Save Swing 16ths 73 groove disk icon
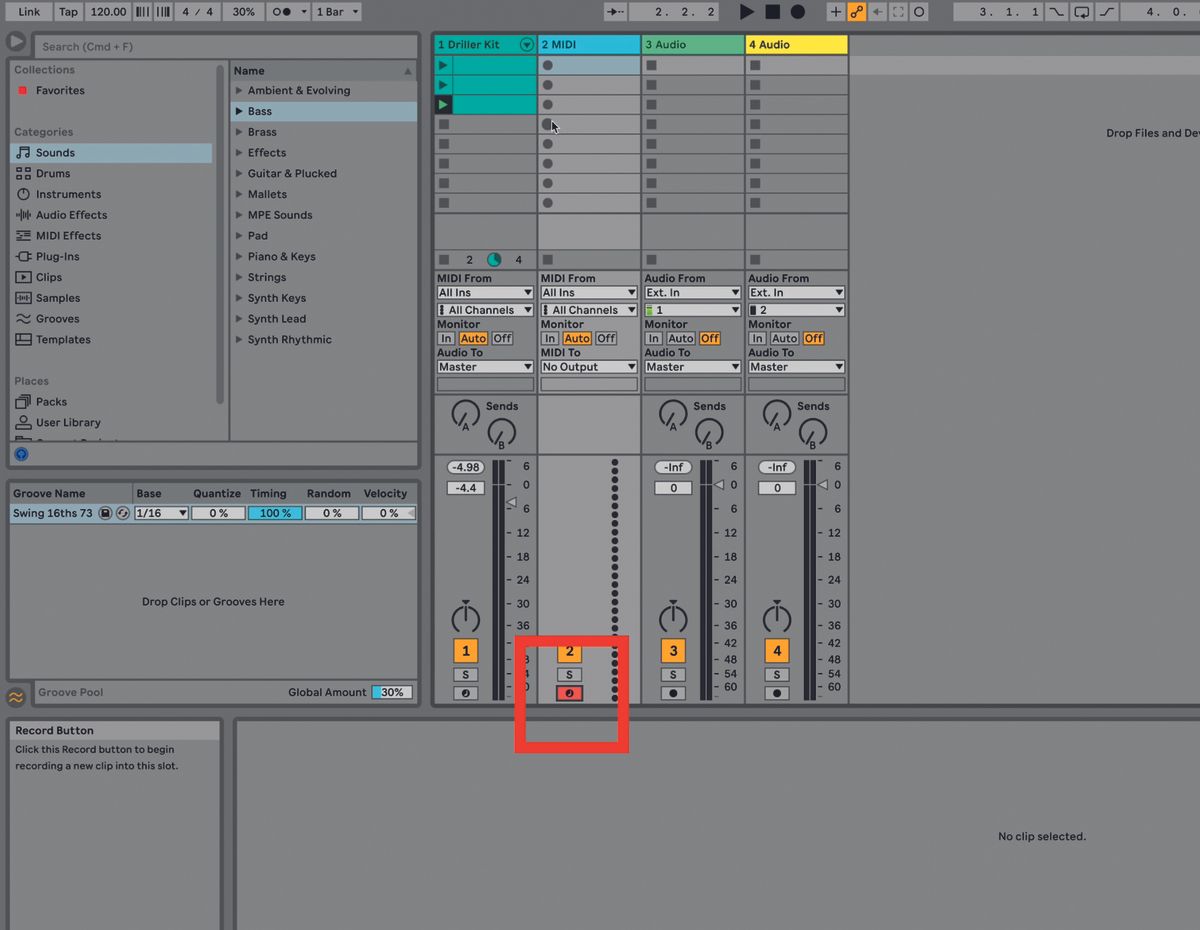1200x930 pixels. (105, 513)
